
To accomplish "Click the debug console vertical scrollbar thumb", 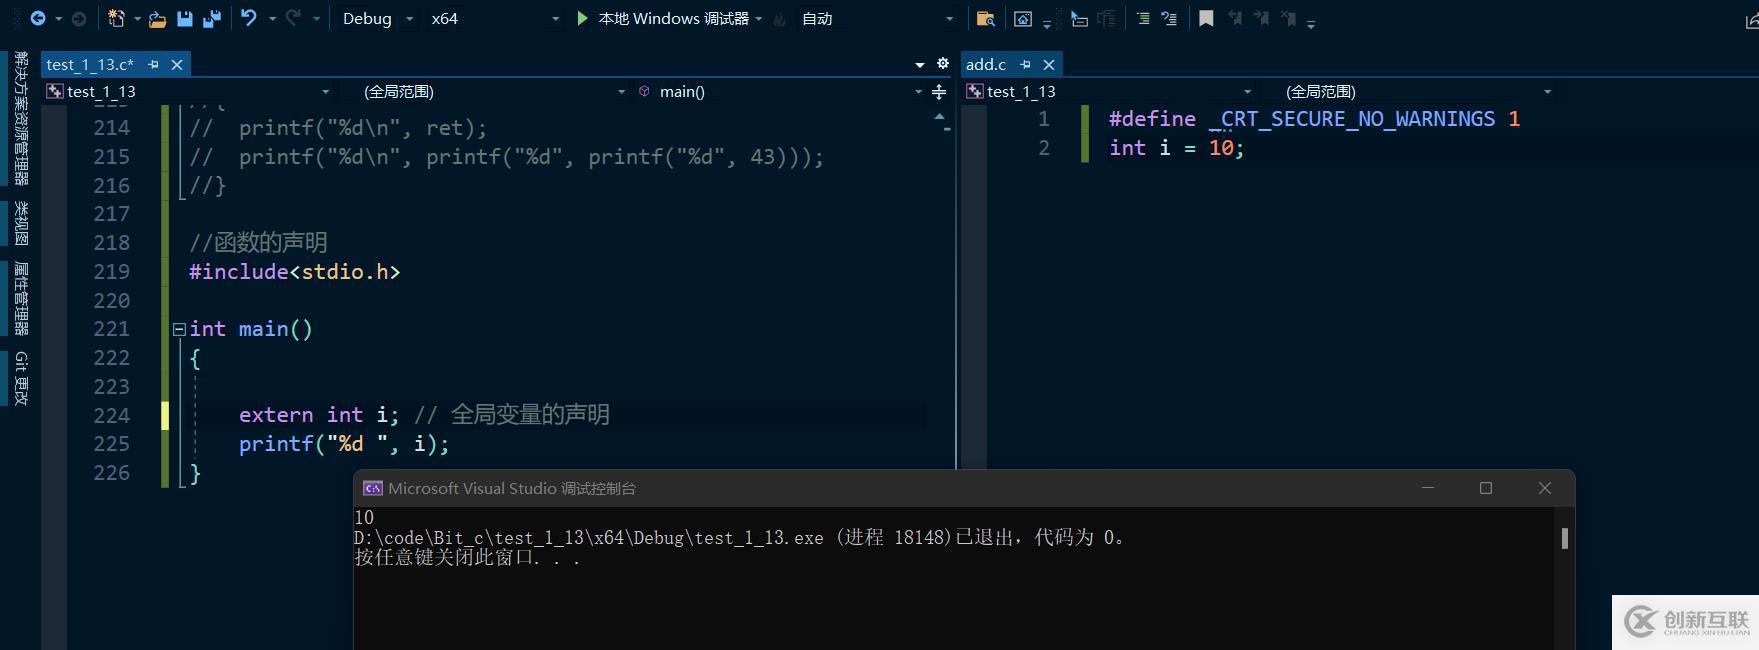I will (1564, 538).
